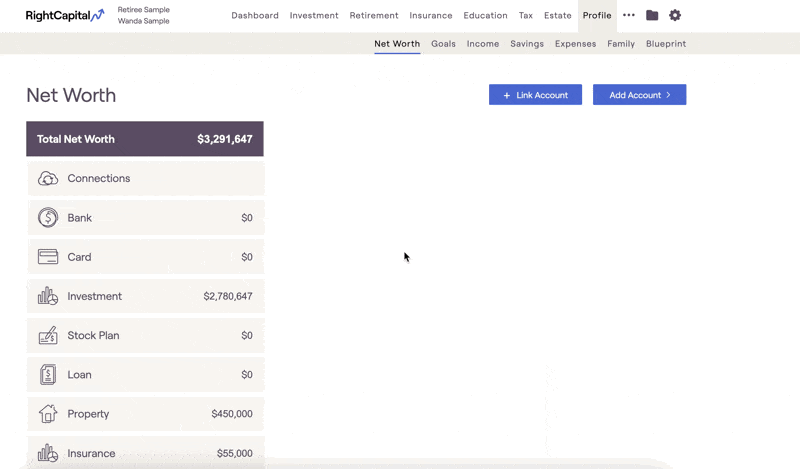Image resolution: width=800 pixels, height=469 pixels.
Task: Switch to the Income tab
Action: point(483,44)
